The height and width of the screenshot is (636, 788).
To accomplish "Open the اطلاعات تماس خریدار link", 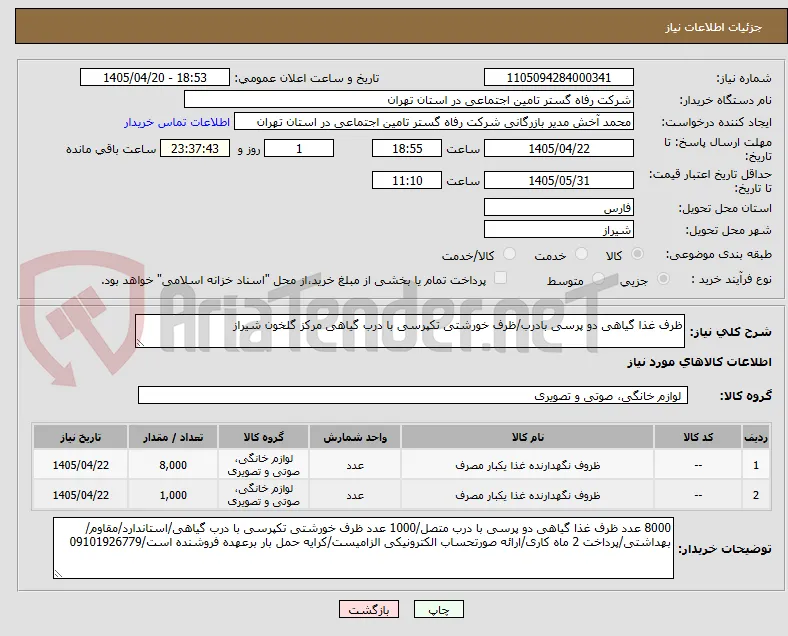I will 177,122.
